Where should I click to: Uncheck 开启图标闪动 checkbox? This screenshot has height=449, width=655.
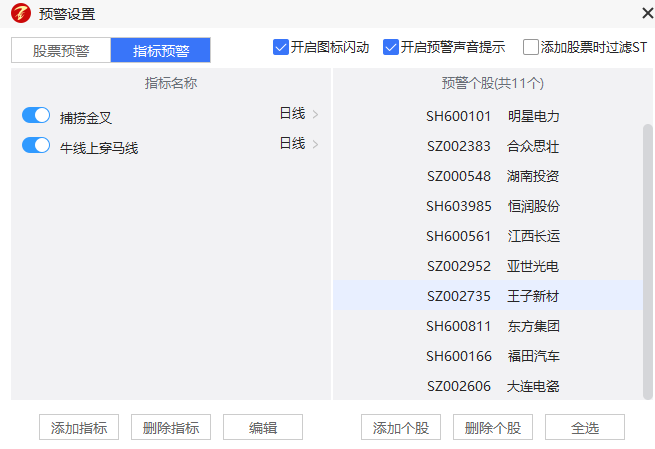[x=281, y=47]
